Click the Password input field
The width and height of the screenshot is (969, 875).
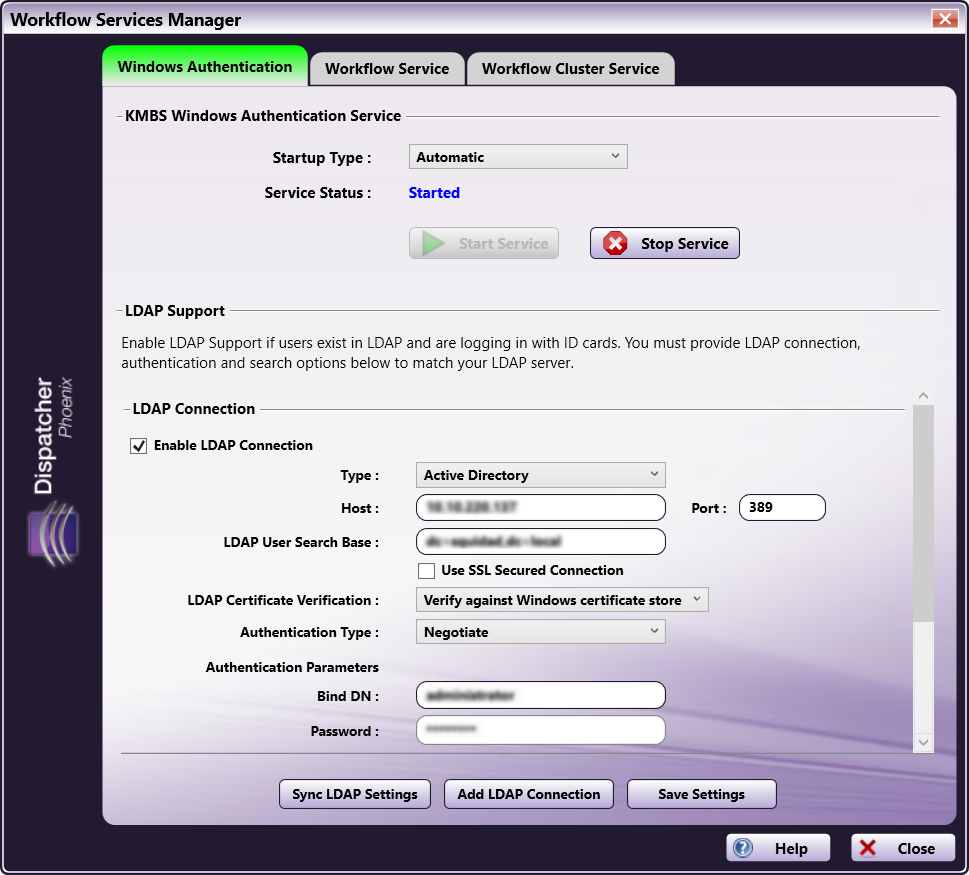(x=541, y=730)
